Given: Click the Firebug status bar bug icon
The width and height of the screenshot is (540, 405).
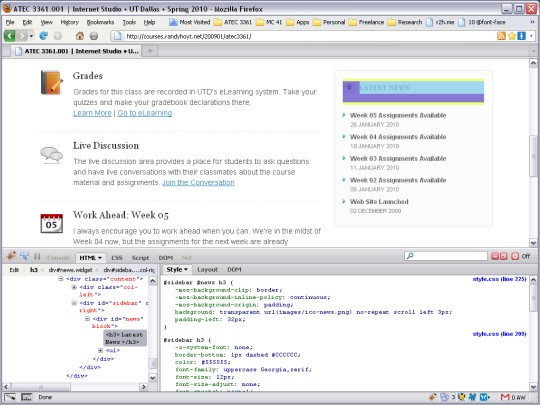Looking at the screenshot, I should (433, 397).
